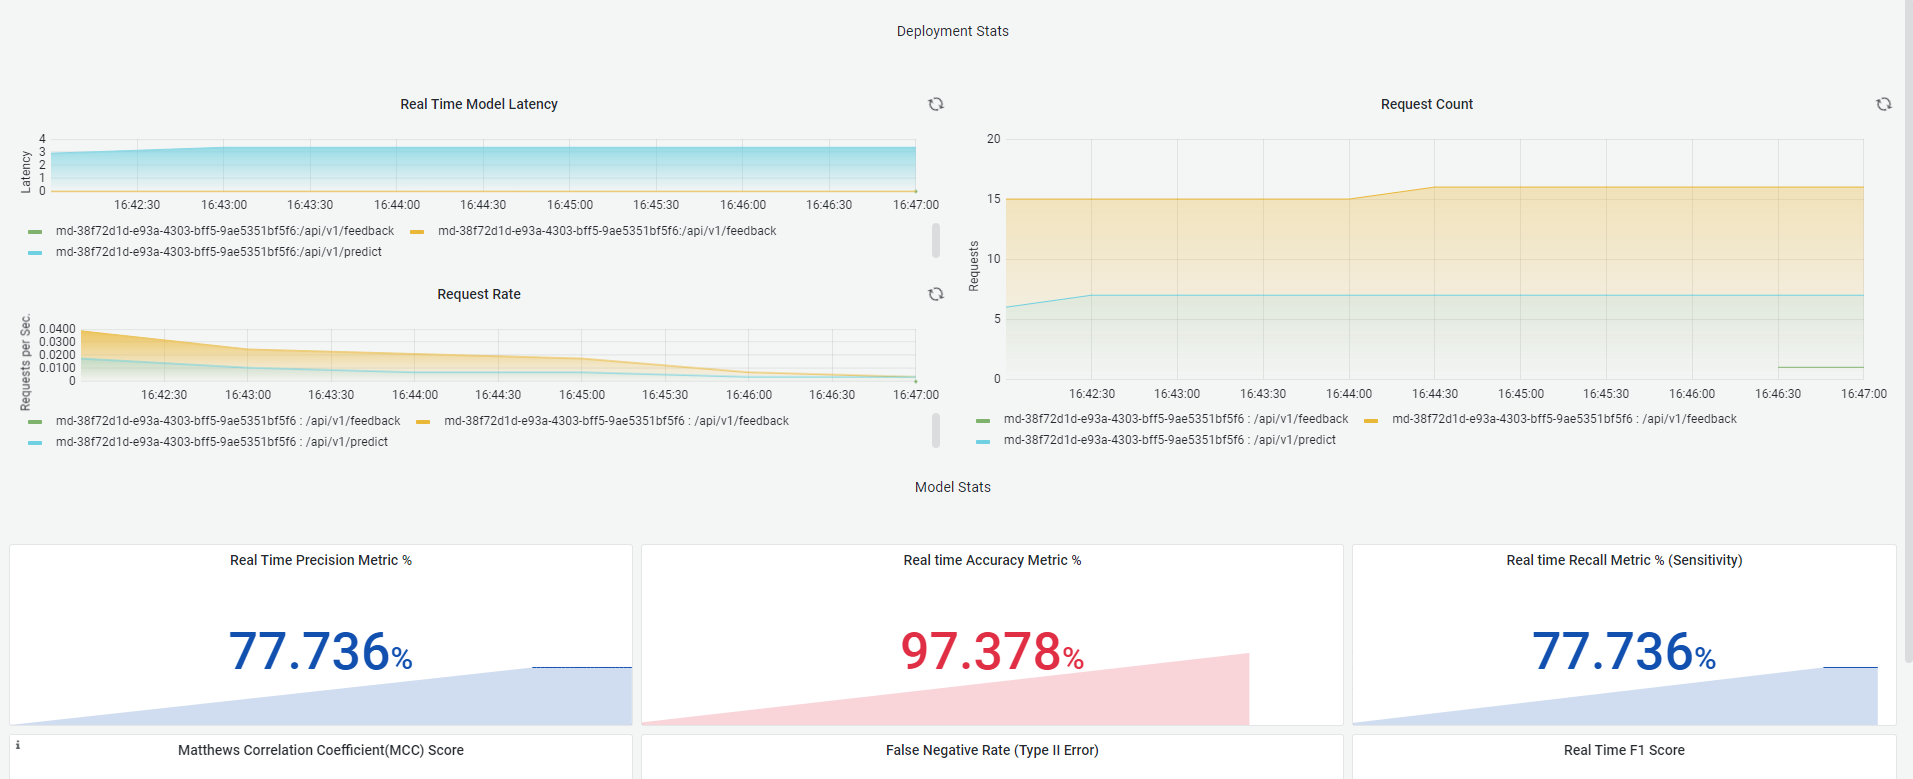Click cyan predict swatch in Request Count legend
The width and height of the screenshot is (1913, 779).
click(983, 442)
